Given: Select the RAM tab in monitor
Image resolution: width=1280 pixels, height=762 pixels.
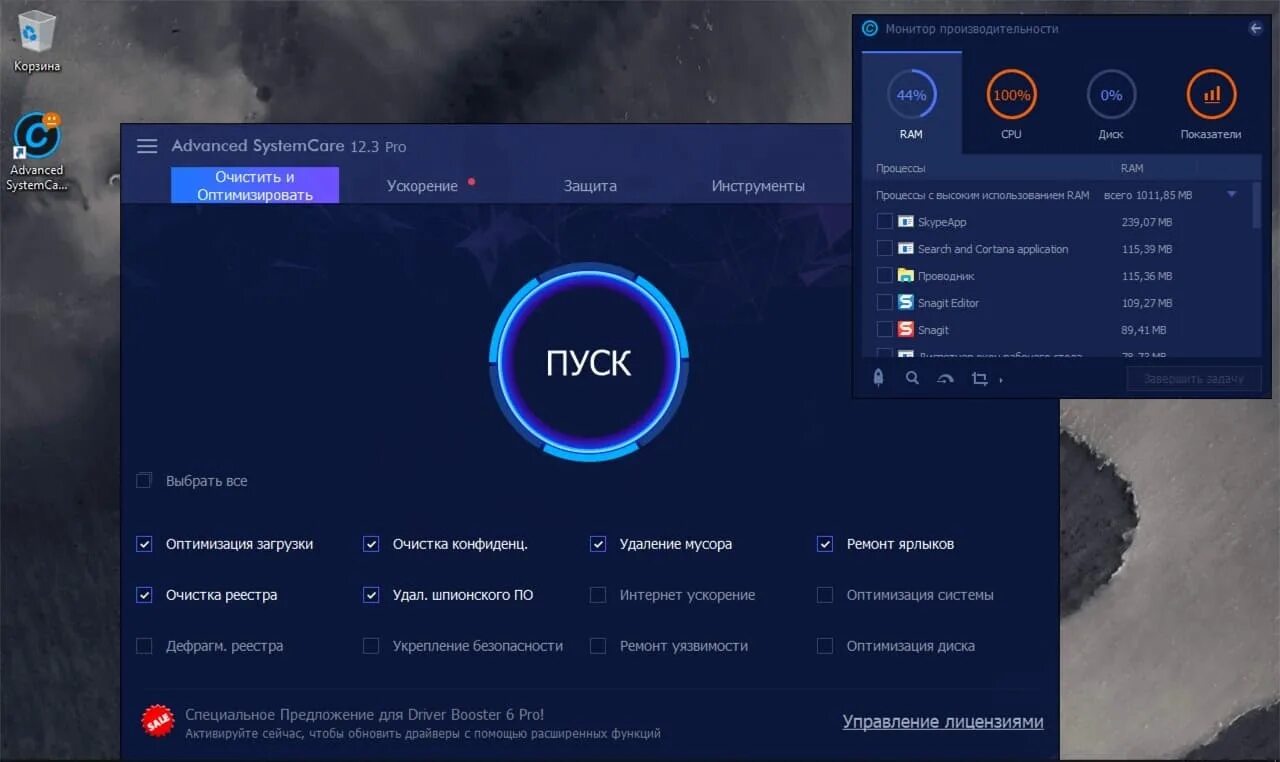Looking at the screenshot, I should pyautogui.click(x=911, y=103).
